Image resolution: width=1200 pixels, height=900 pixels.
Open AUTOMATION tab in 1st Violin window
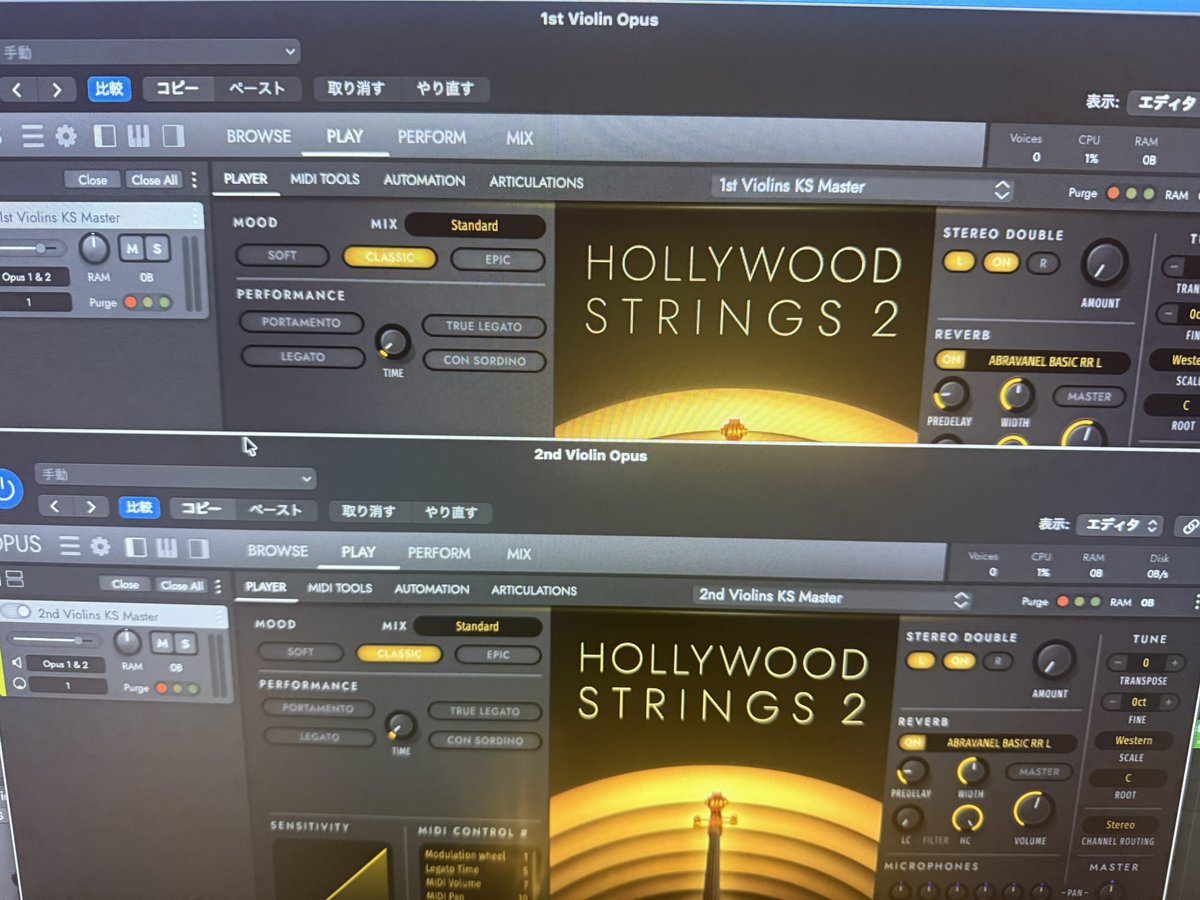point(425,181)
